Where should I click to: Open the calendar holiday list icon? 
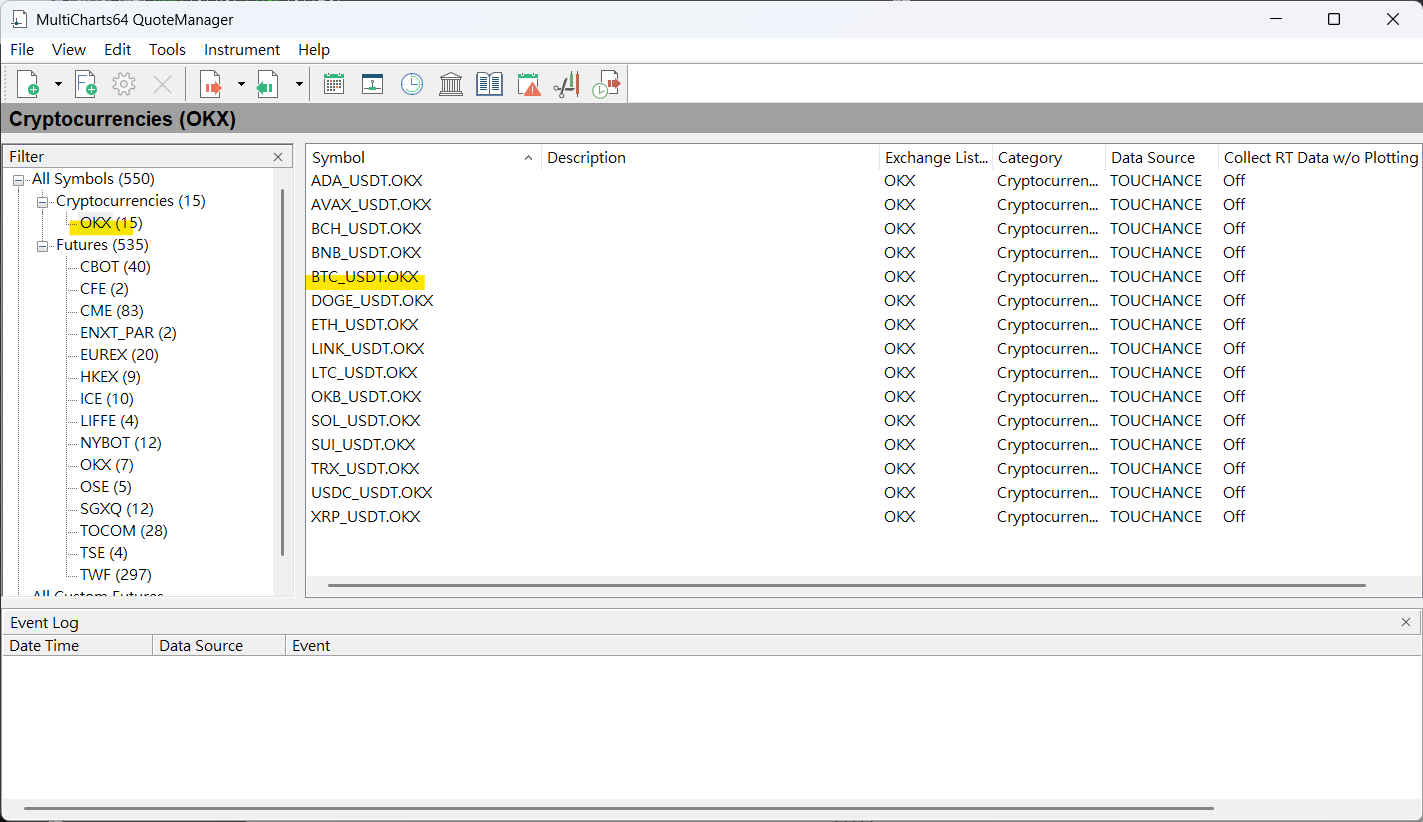coord(334,85)
